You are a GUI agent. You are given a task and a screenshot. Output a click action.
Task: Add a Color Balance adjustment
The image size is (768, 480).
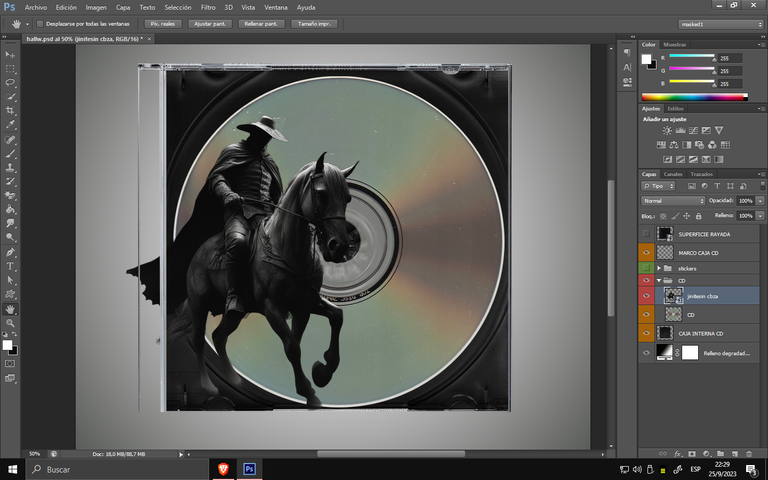pyautogui.click(x=674, y=145)
